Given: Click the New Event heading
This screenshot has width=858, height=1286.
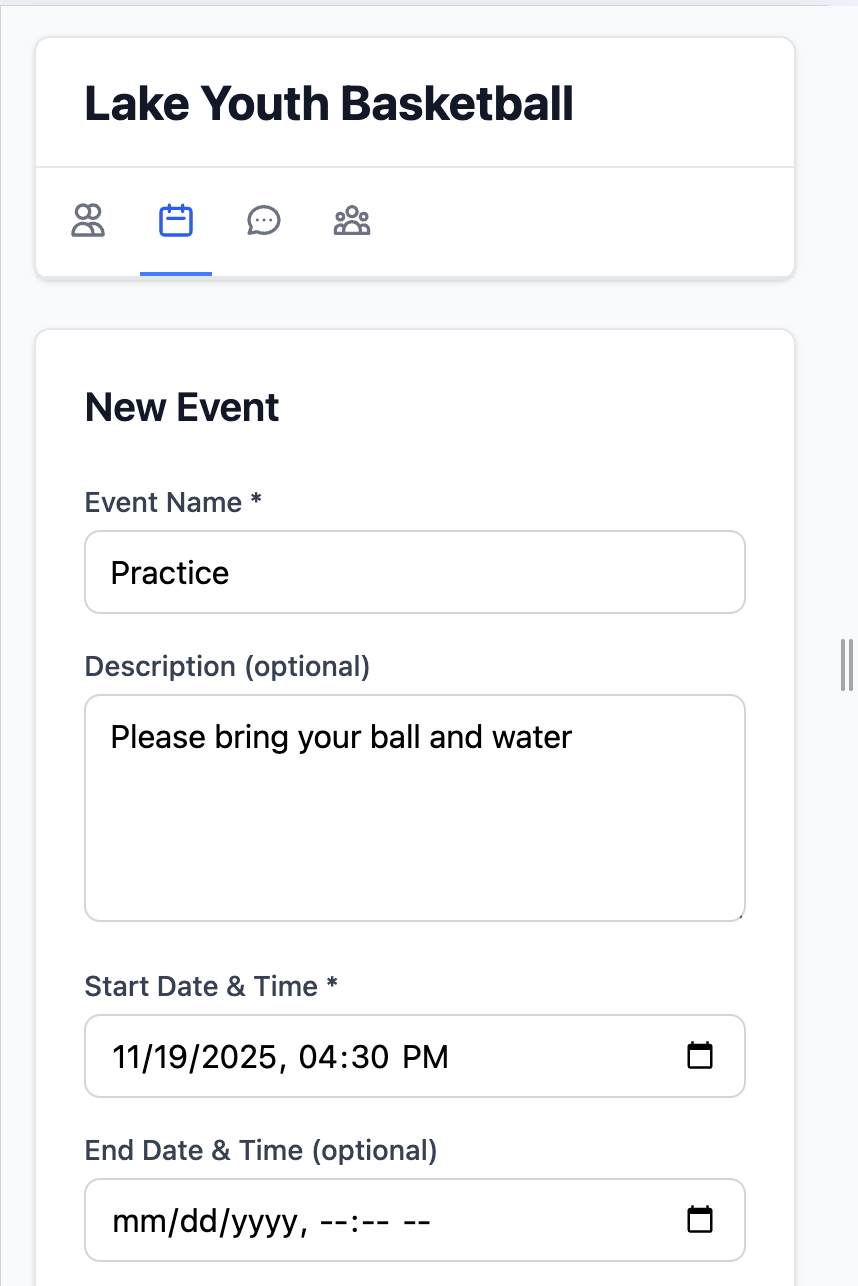Looking at the screenshot, I should [181, 407].
